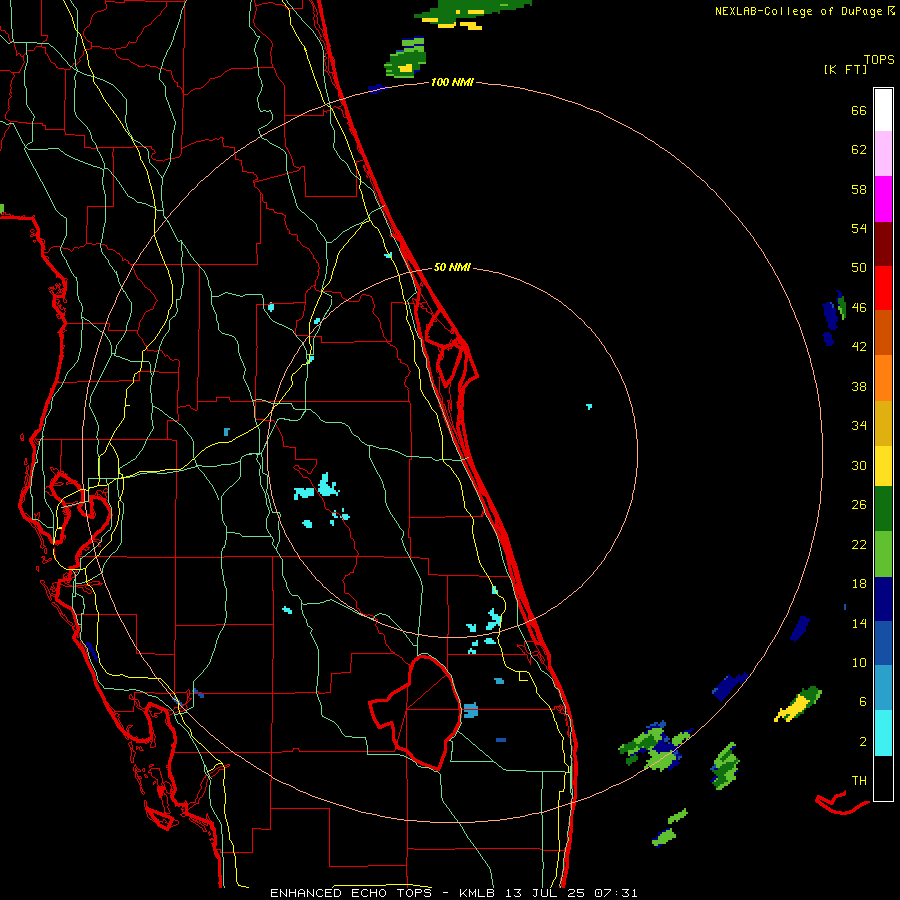
Task: Click the bright red 50 kft swatch
Action: 883,288
